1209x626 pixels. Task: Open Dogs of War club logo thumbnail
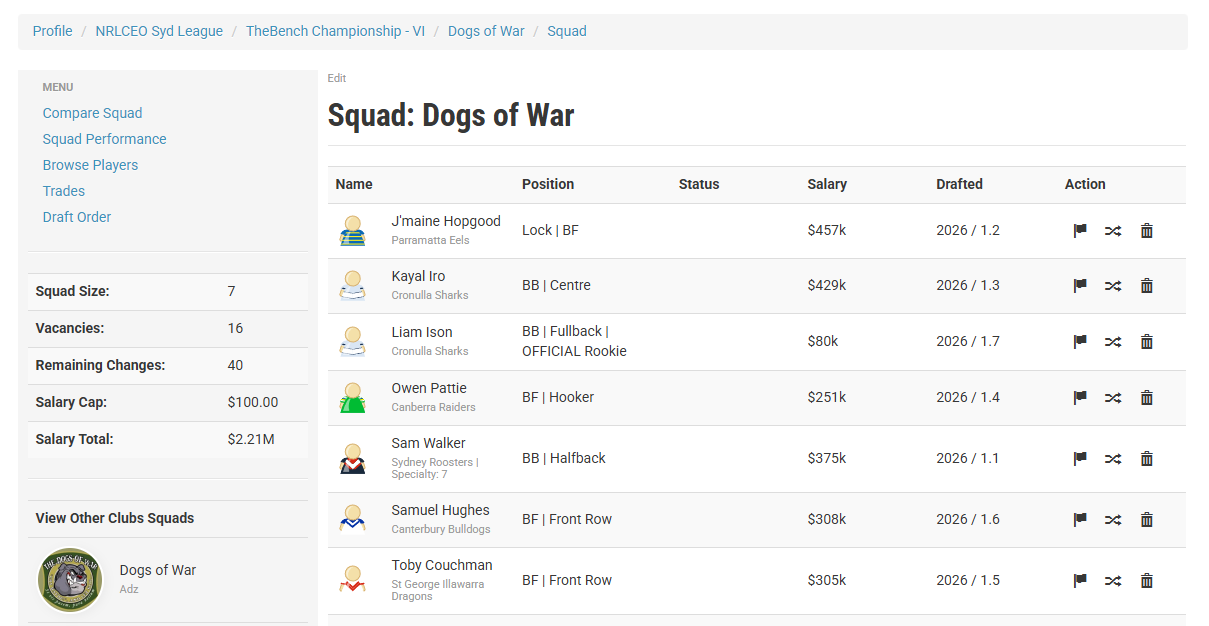(x=70, y=580)
